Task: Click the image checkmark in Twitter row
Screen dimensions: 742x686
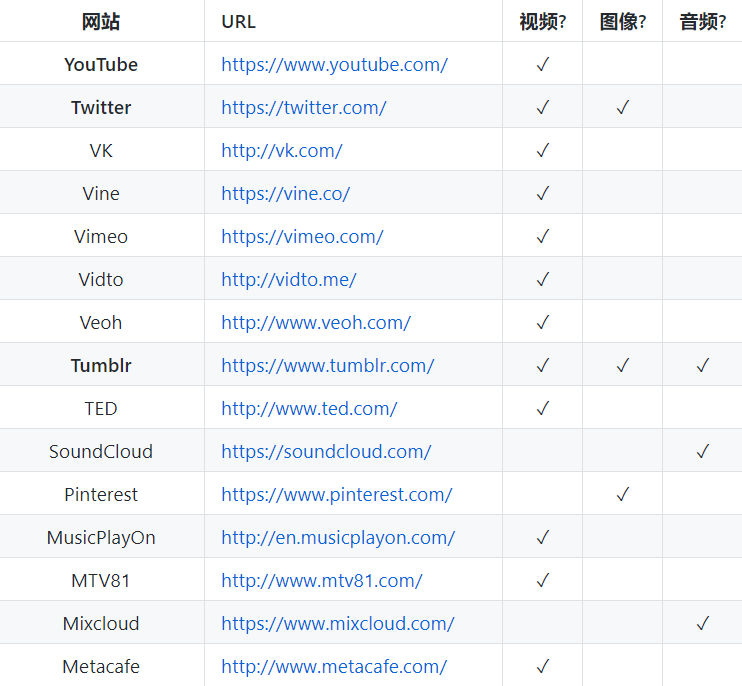Action: tap(623, 107)
